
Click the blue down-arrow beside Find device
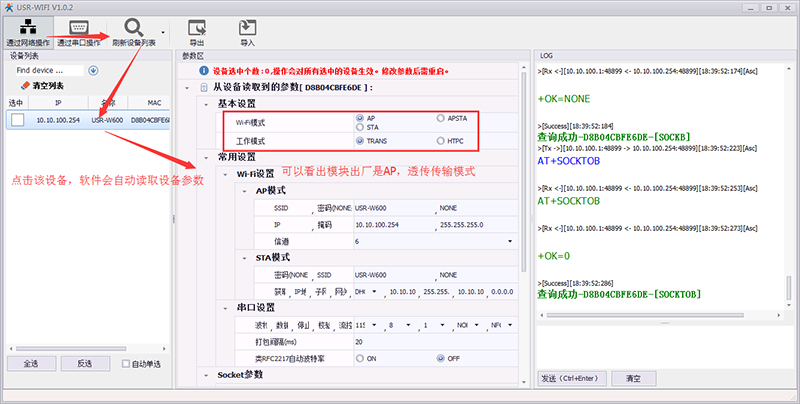[93, 71]
